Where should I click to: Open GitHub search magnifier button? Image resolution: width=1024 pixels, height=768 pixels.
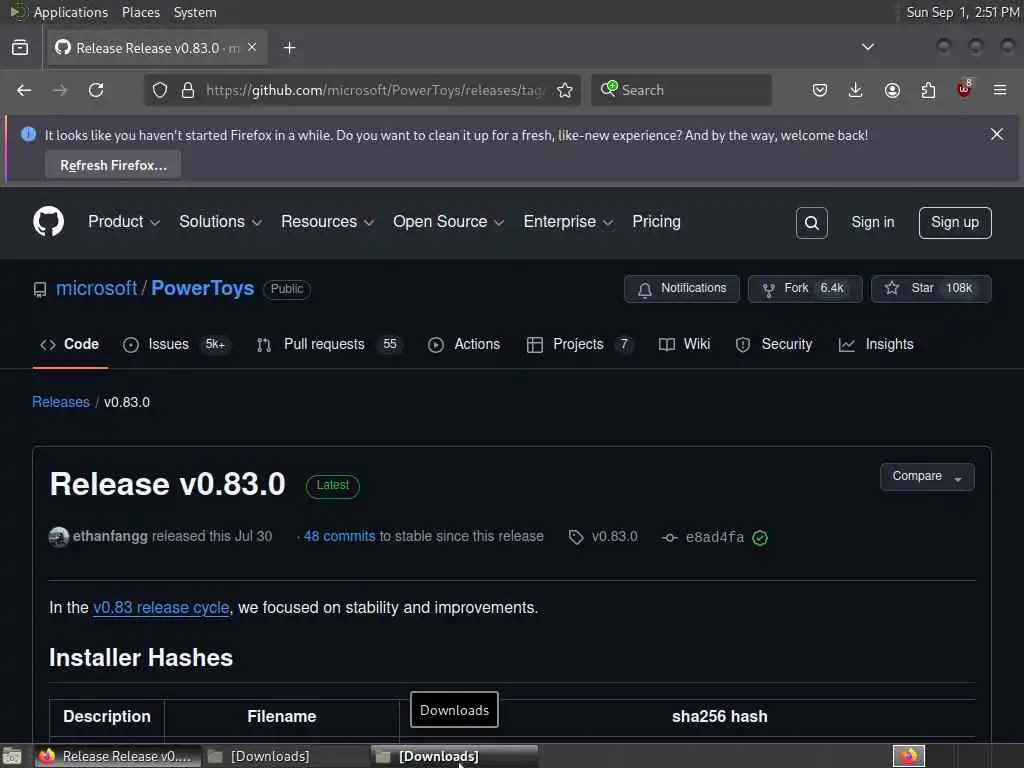click(x=812, y=223)
